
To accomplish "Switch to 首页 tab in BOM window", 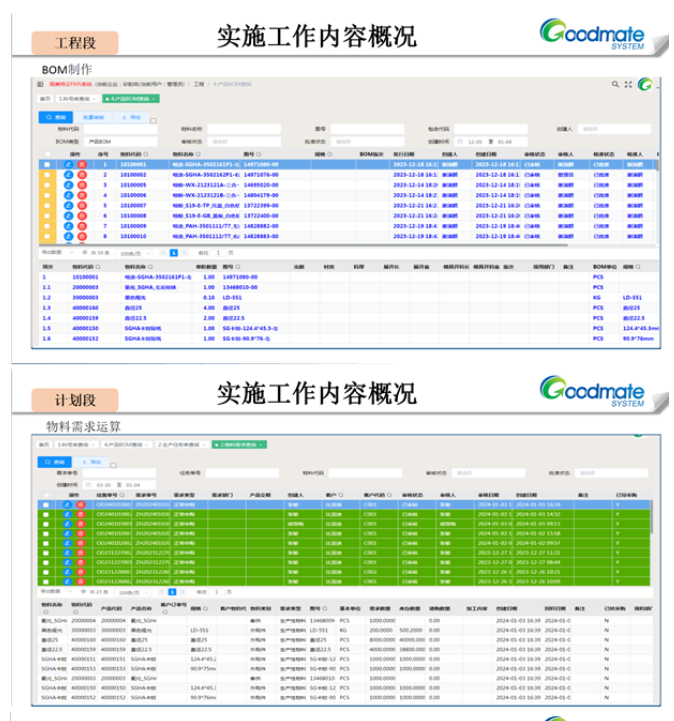I will click(x=46, y=99).
